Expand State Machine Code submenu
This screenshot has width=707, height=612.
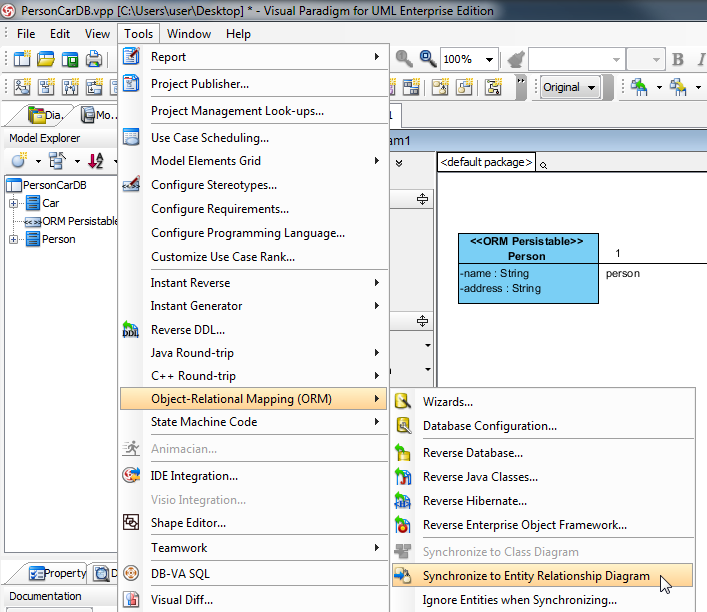click(376, 422)
